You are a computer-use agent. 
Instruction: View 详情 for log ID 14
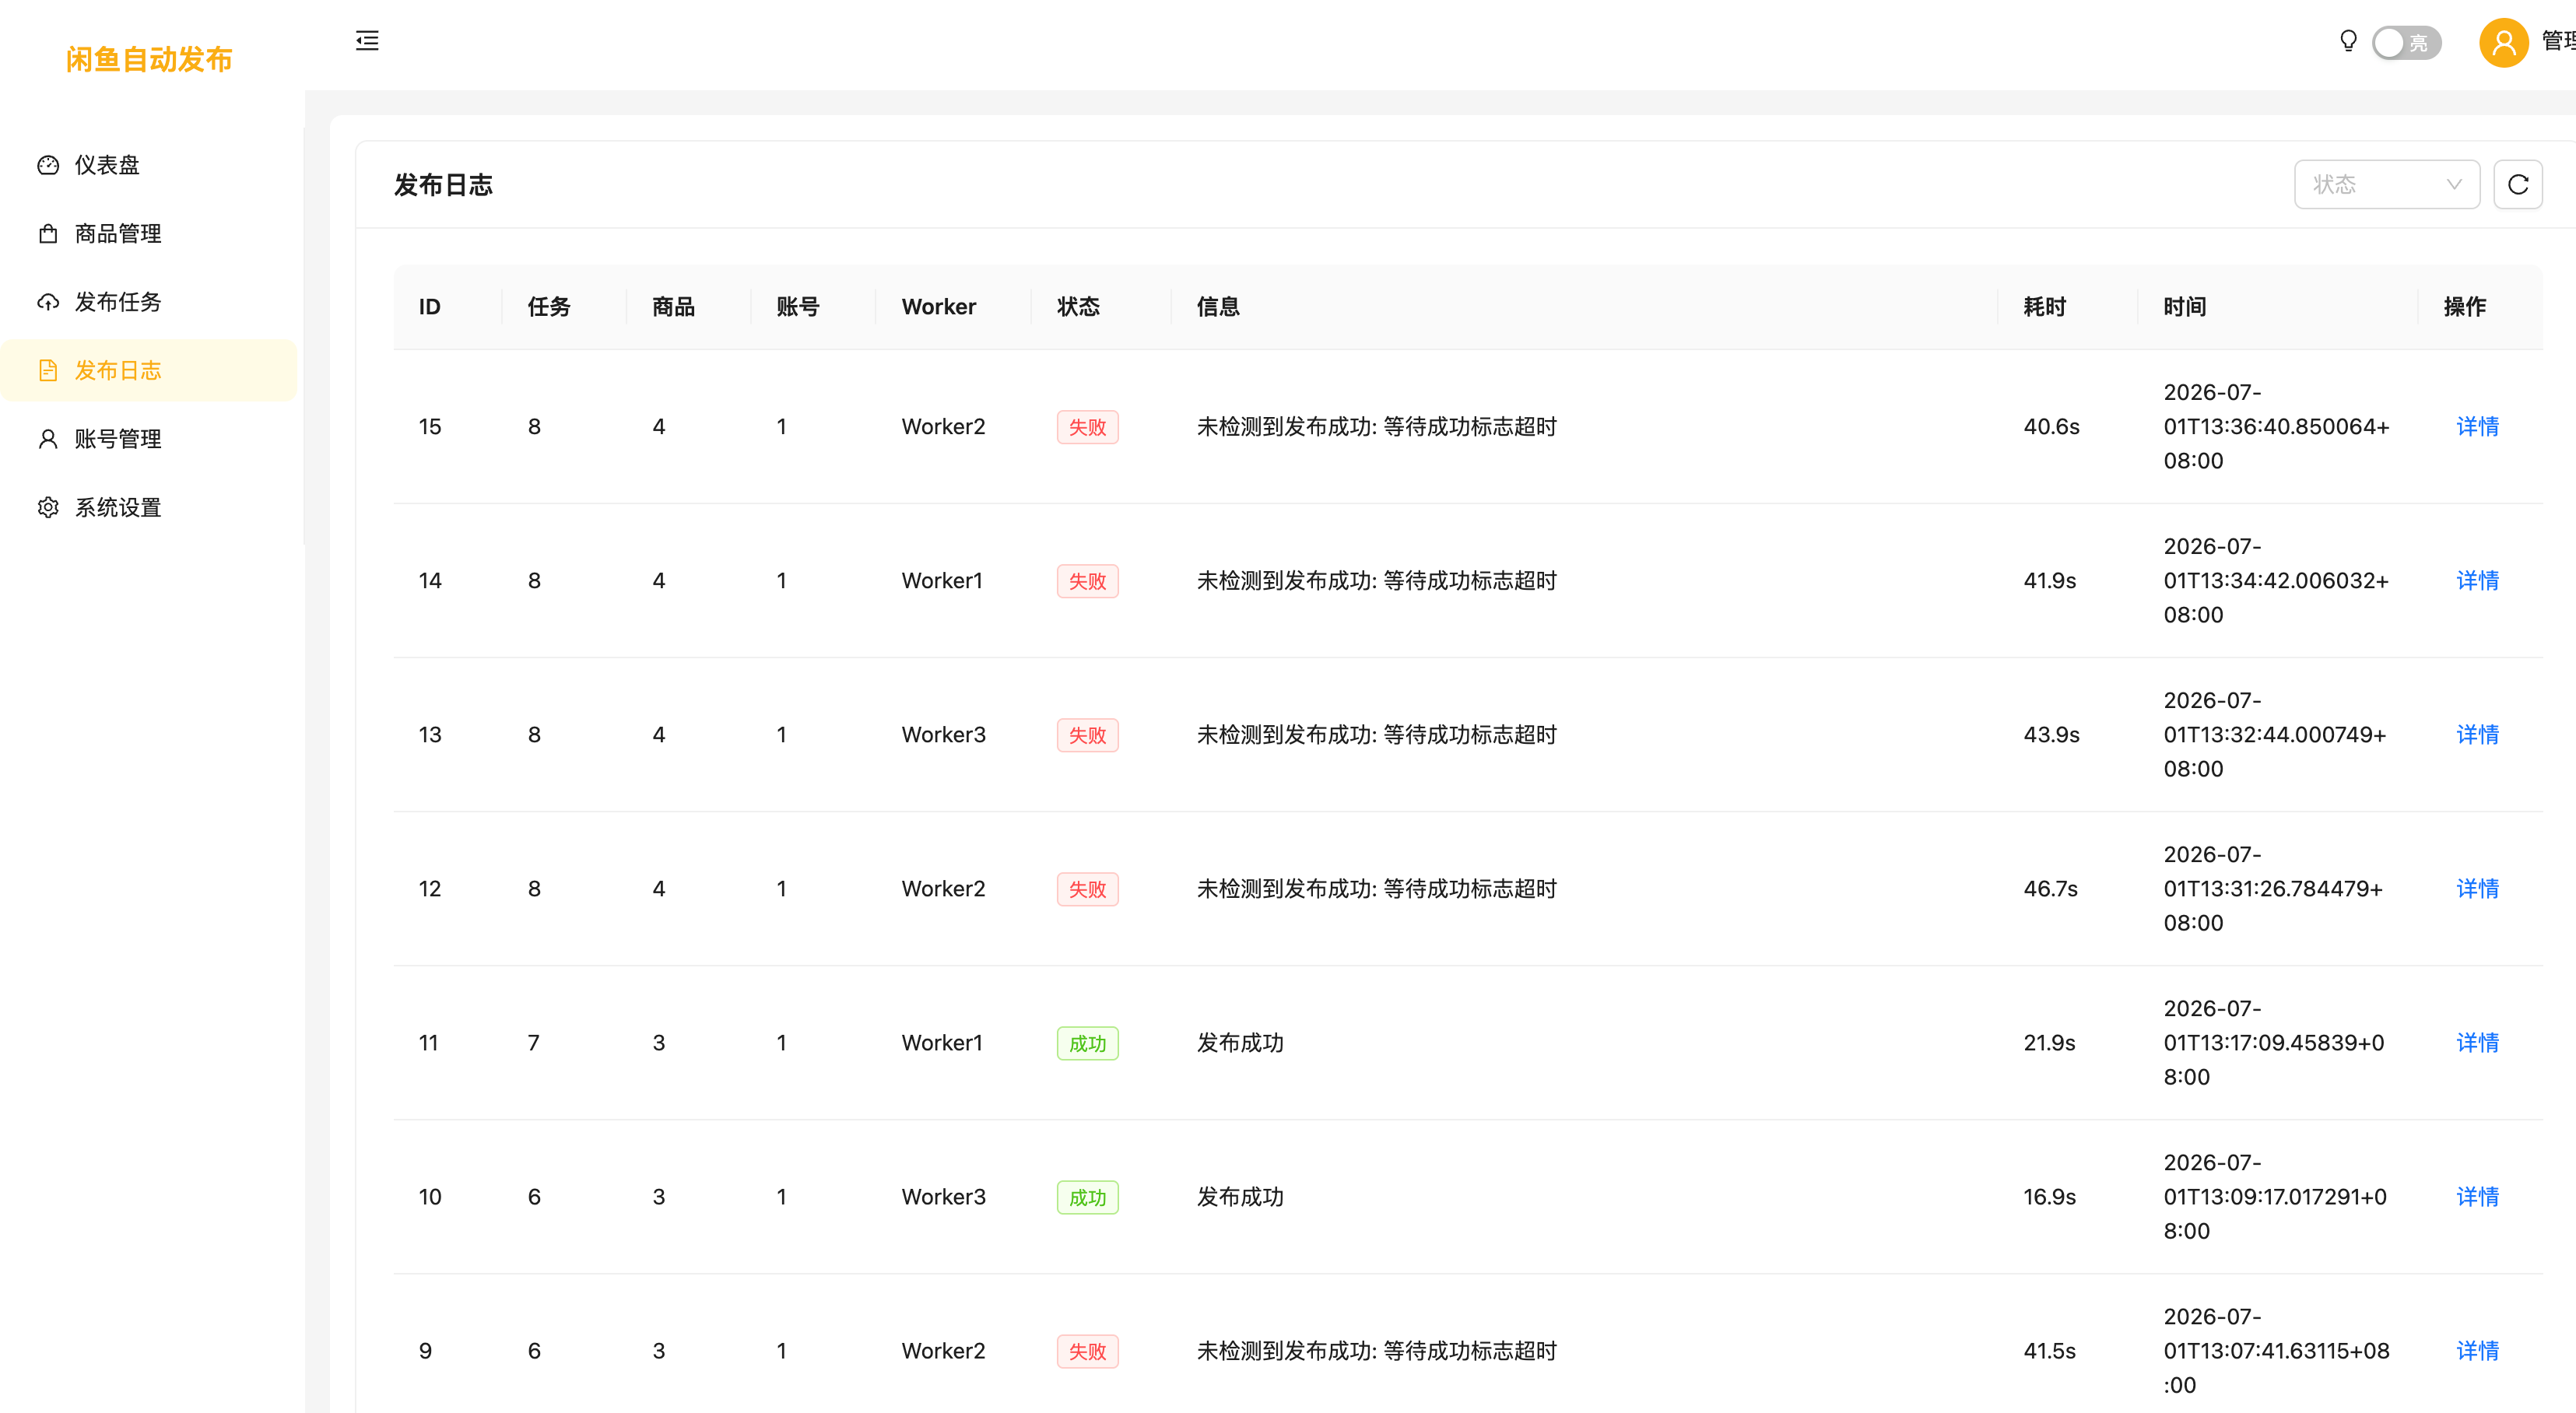[2477, 581]
